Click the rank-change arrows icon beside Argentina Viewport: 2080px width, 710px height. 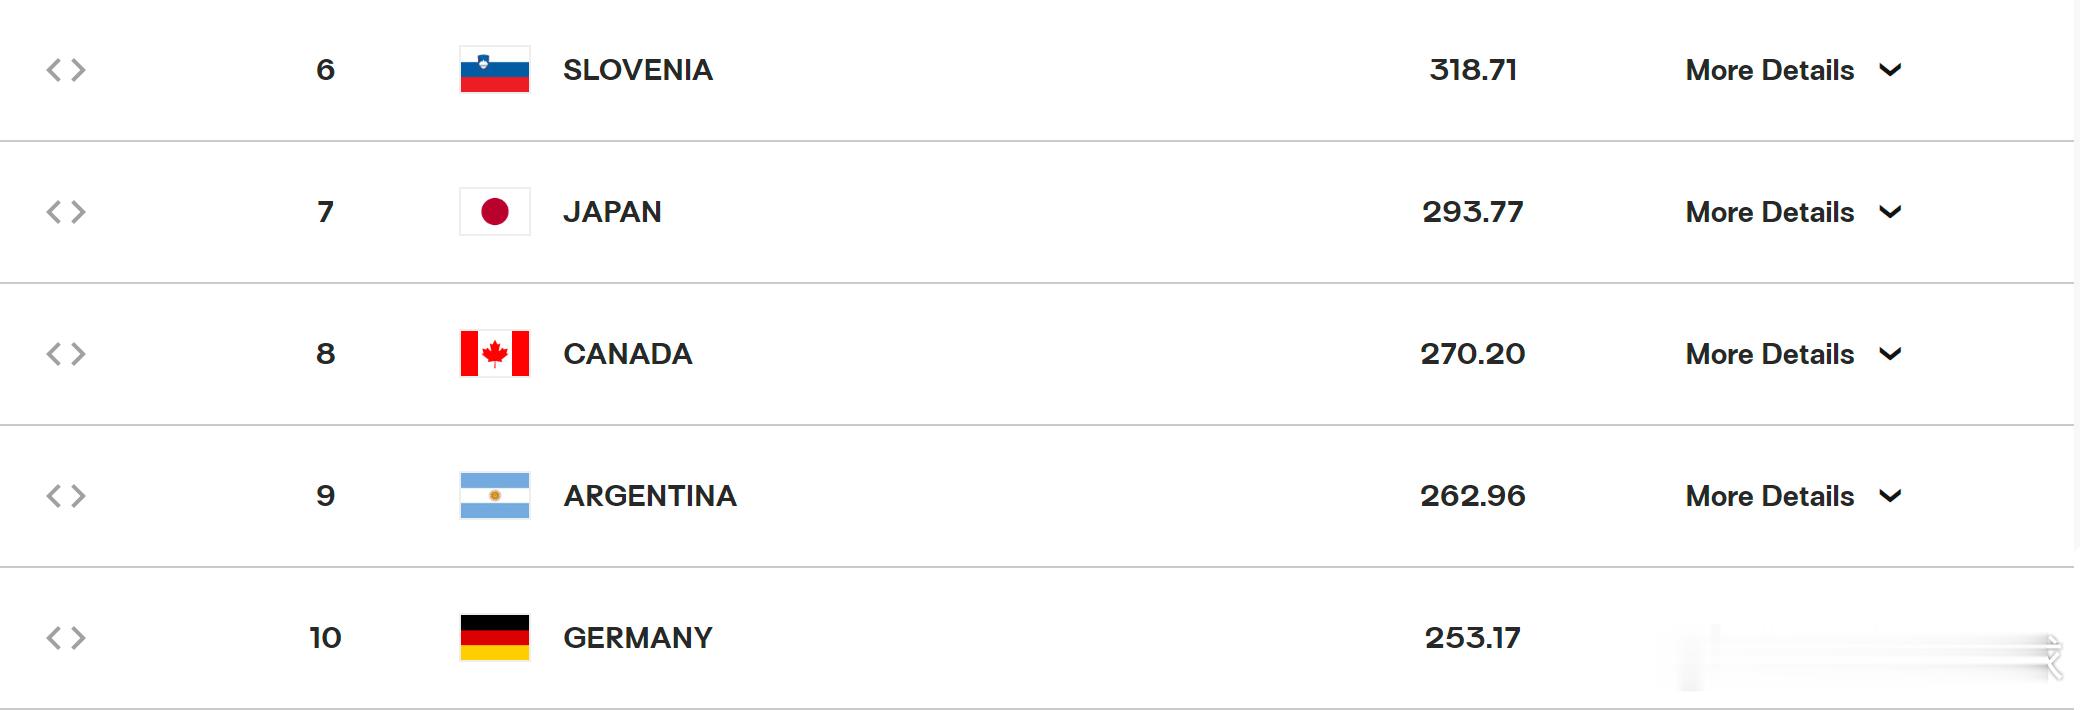[x=66, y=496]
